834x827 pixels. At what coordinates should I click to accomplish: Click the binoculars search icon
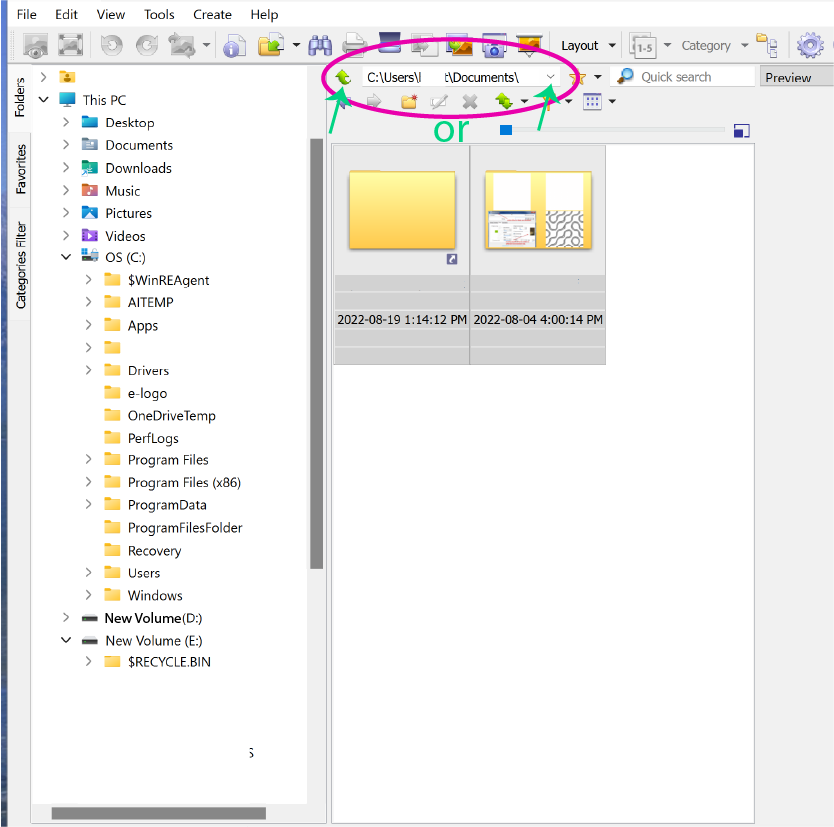click(x=321, y=45)
